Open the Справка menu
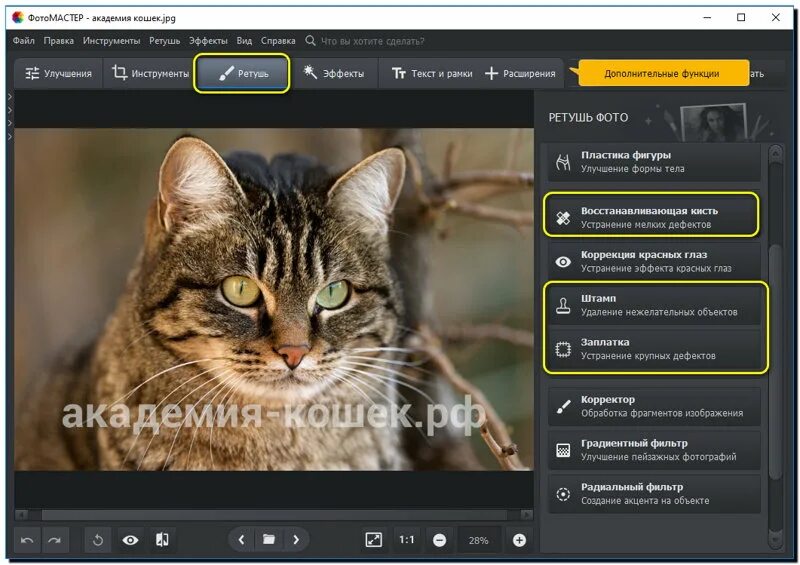The width and height of the screenshot is (800, 565). click(278, 41)
